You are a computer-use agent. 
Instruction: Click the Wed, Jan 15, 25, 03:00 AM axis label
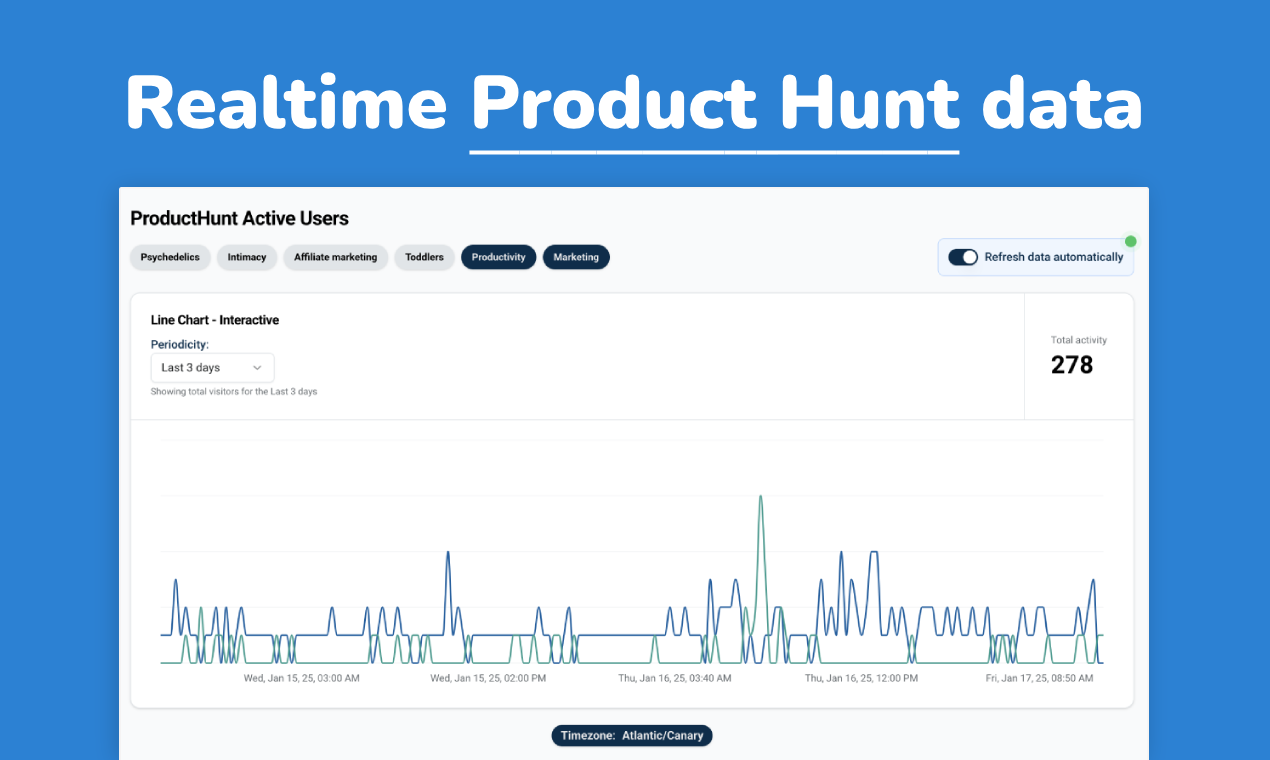coord(302,678)
